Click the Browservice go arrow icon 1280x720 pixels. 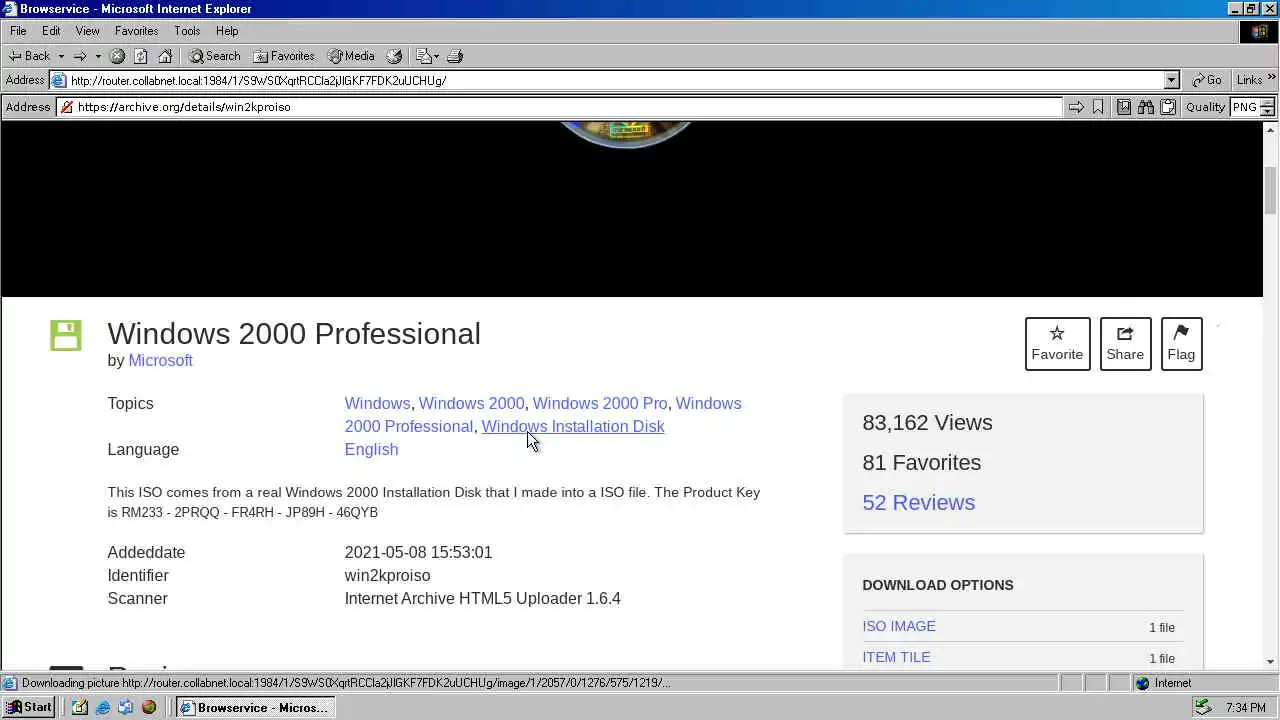pyautogui.click(x=1076, y=107)
